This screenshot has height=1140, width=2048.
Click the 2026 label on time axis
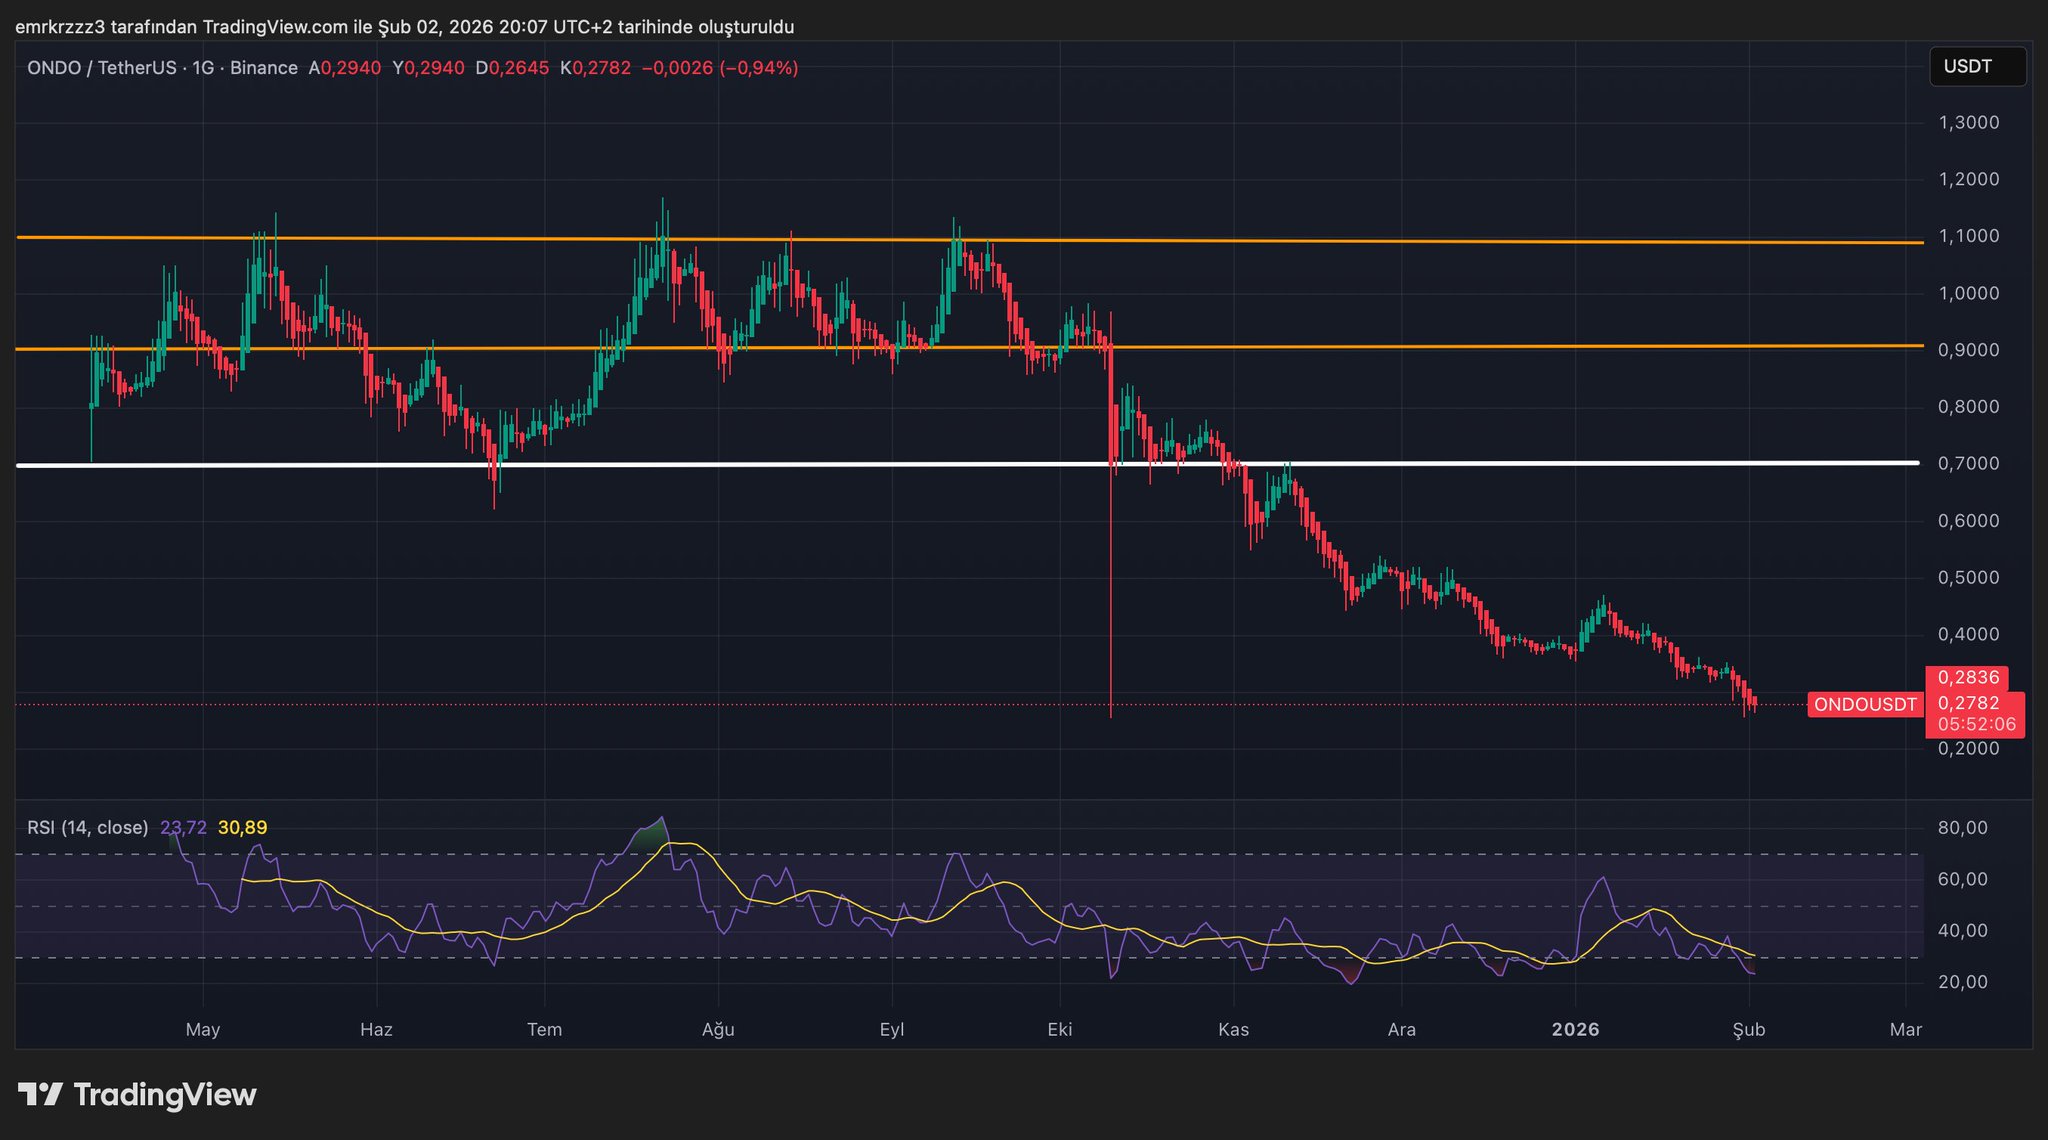(1575, 1030)
